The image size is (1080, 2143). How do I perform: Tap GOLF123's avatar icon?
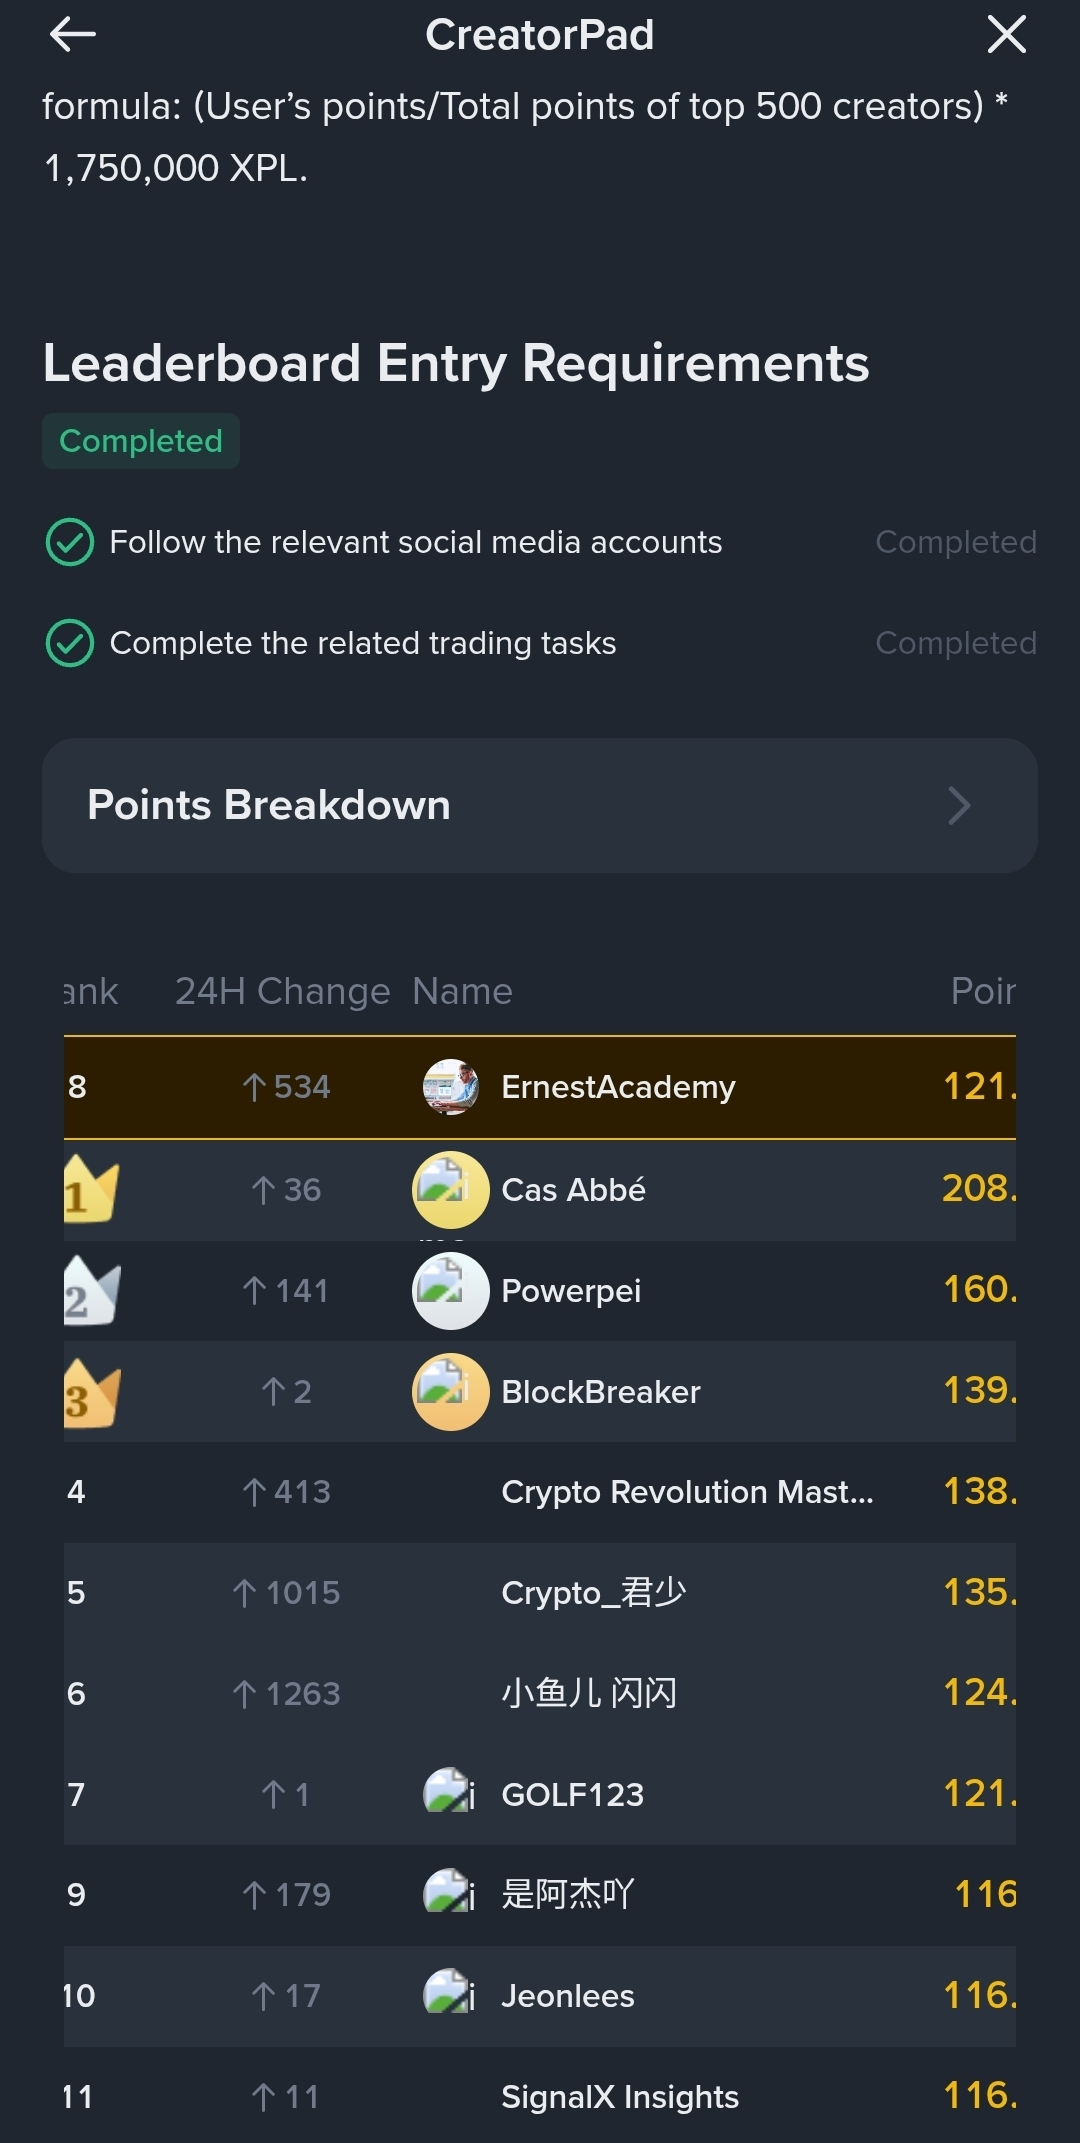[450, 1794]
